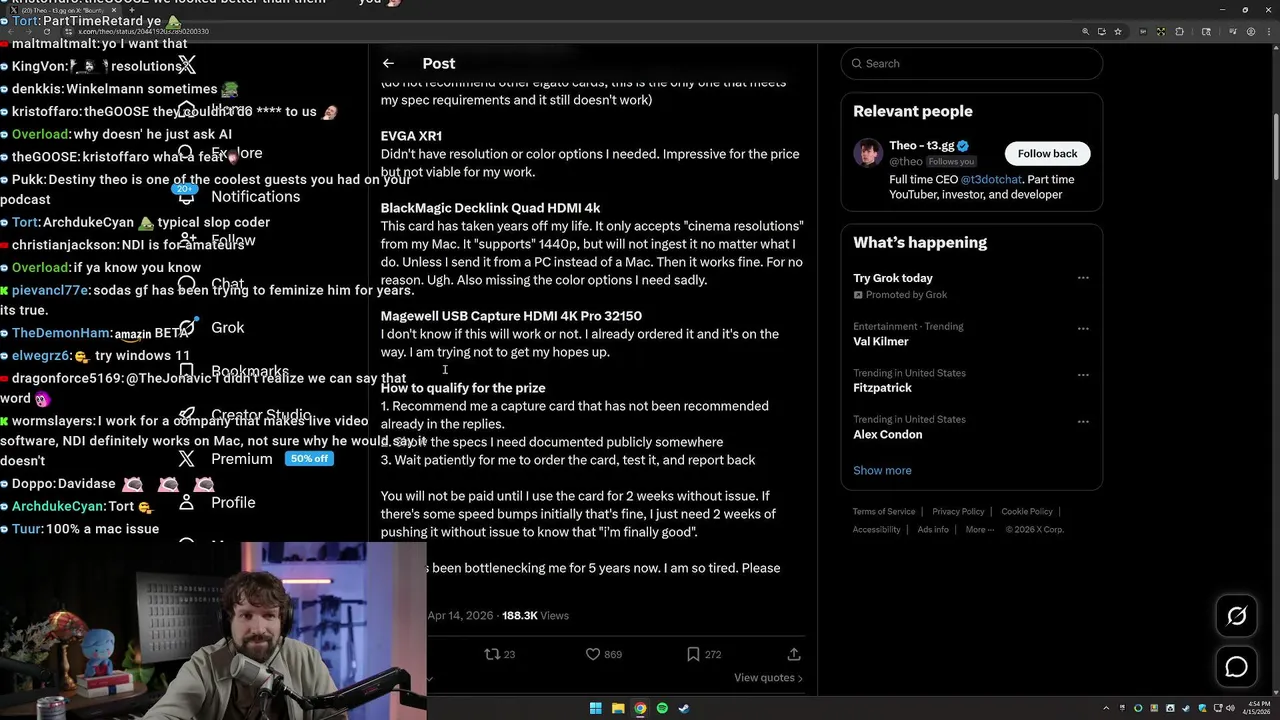The image size is (1280, 720).
Task: Open Terms of Service link
Action: pyautogui.click(x=884, y=512)
